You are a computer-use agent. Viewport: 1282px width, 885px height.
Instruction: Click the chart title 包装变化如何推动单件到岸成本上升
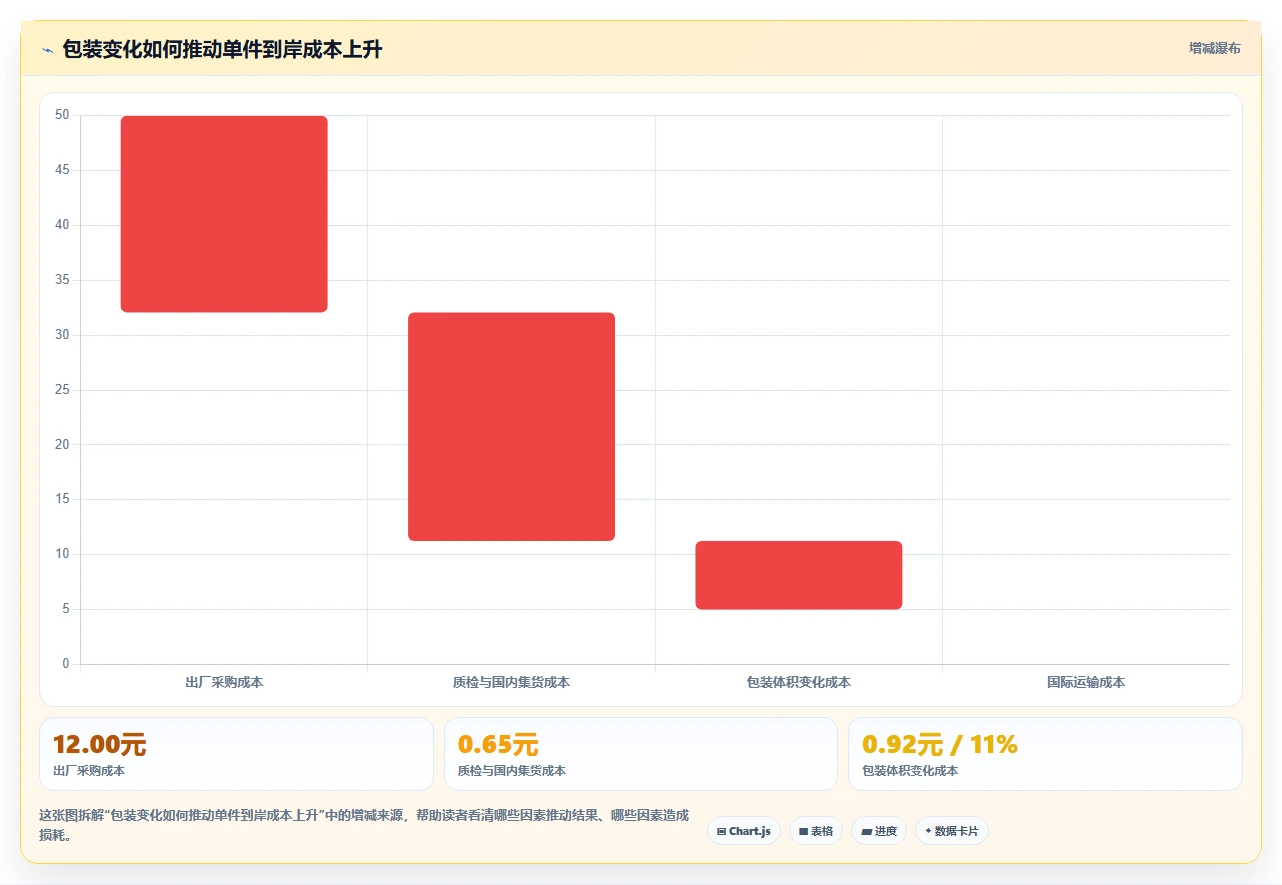222,49
